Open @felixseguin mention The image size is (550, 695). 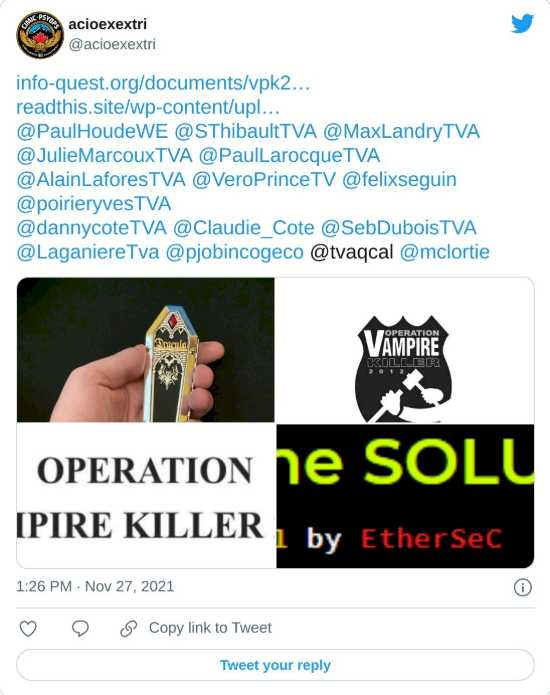point(399,180)
